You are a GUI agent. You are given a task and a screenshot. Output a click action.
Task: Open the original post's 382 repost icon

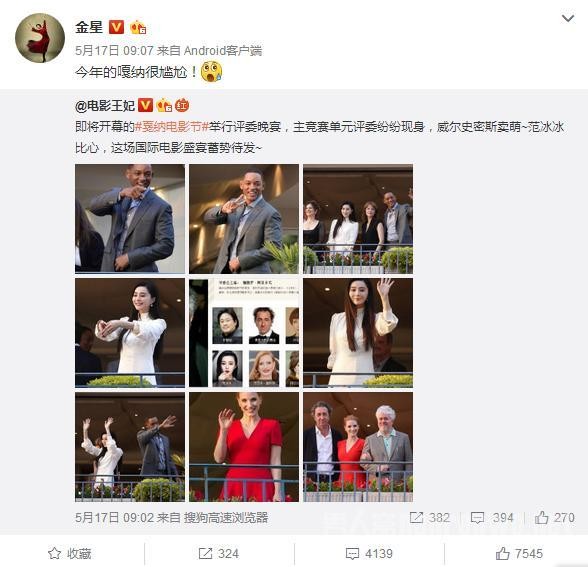tap(416, 518)
